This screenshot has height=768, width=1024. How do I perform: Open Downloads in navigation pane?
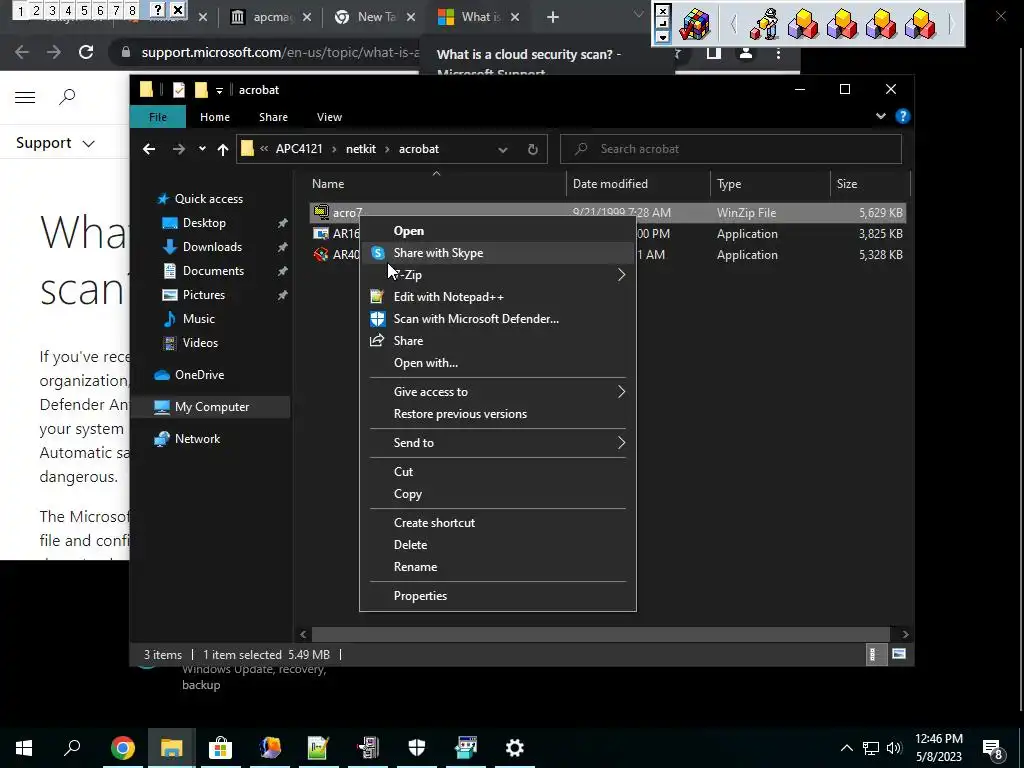tap(212, 247)
